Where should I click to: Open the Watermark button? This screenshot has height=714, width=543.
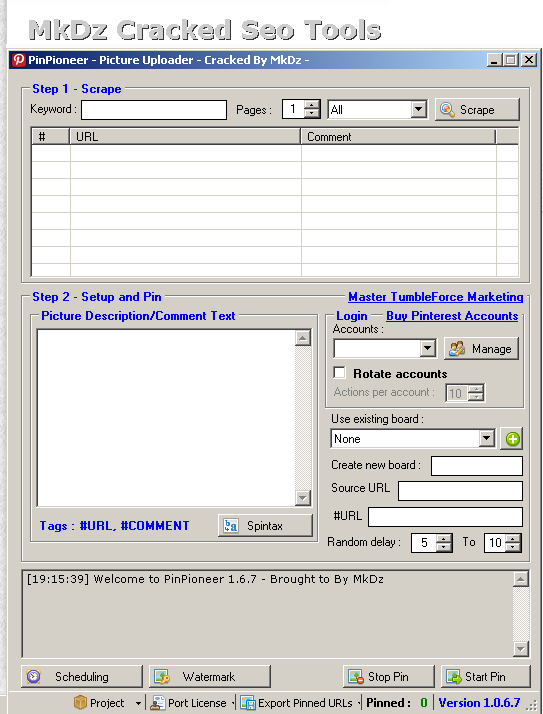click(210, 677)
